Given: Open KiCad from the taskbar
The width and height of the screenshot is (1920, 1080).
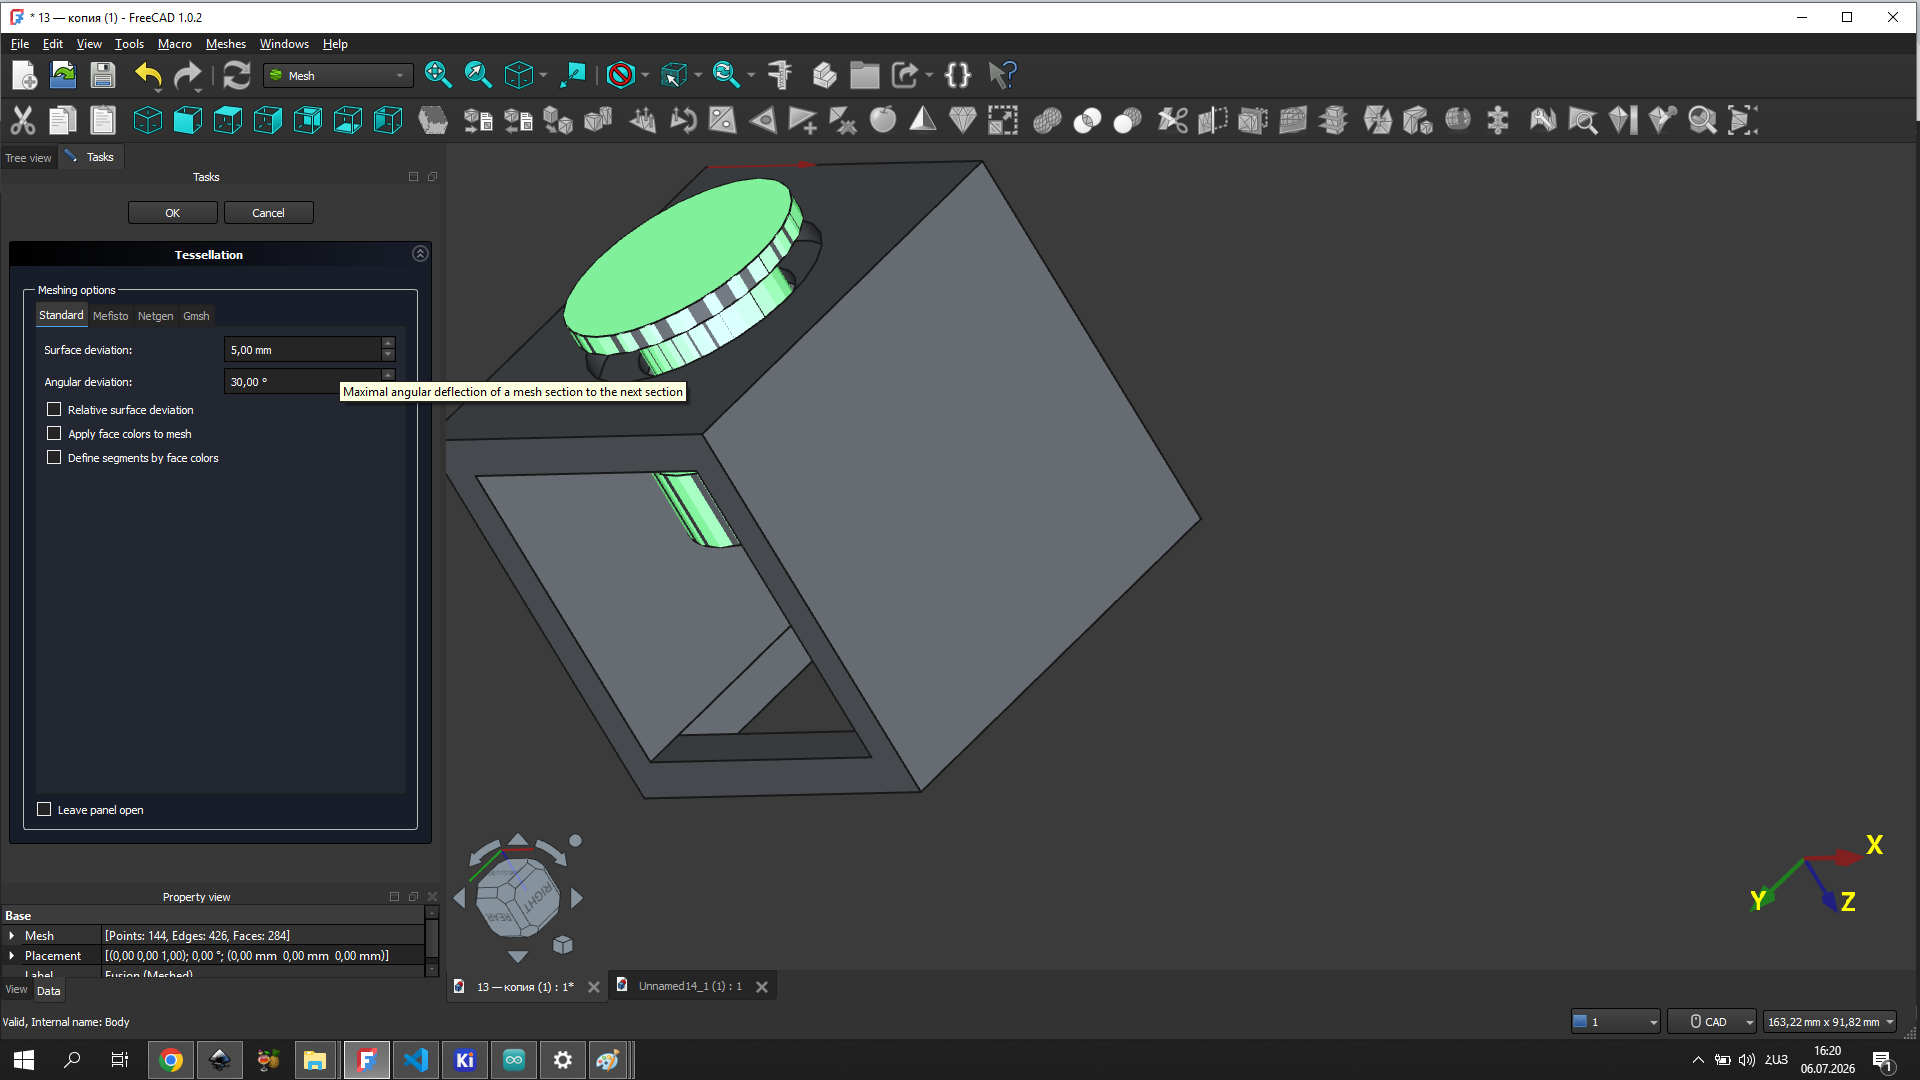Looking at the screenshot, I should pyautogui.click(x=465, y=1060).
